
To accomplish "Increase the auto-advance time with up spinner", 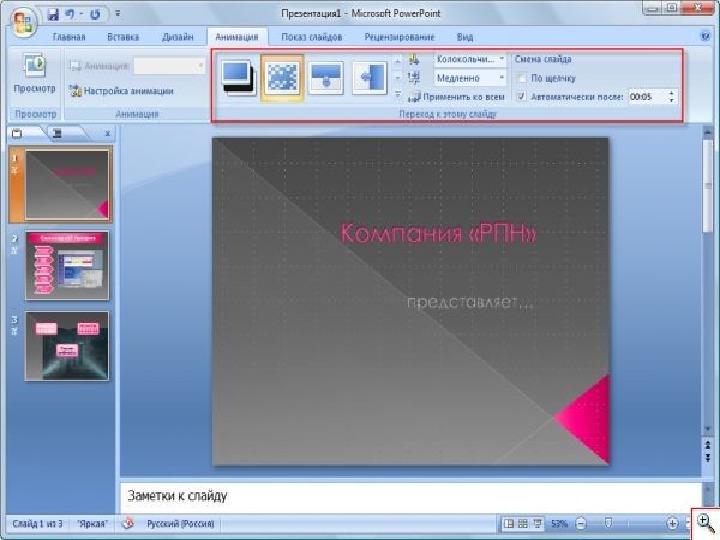I will pyautogui.click(x=671, y=93).
